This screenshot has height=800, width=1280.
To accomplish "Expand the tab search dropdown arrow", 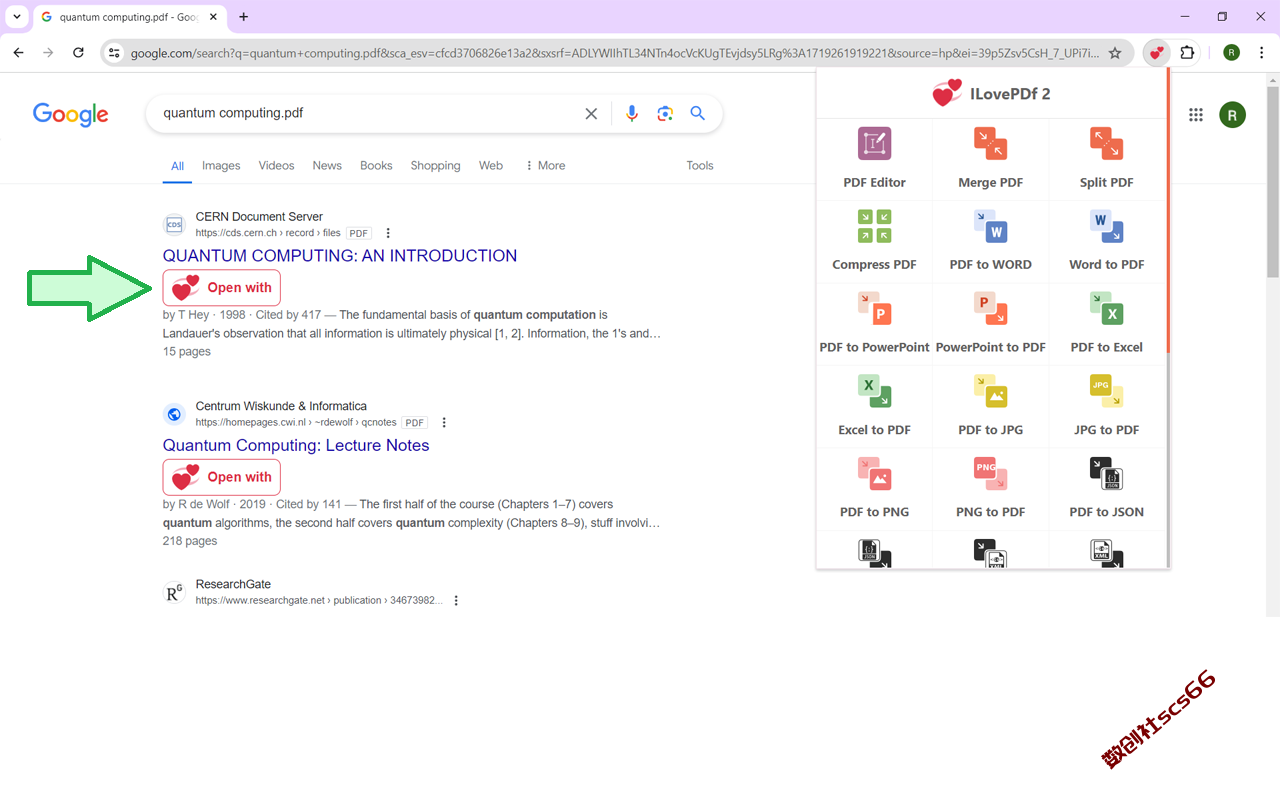I will [17, 17].
